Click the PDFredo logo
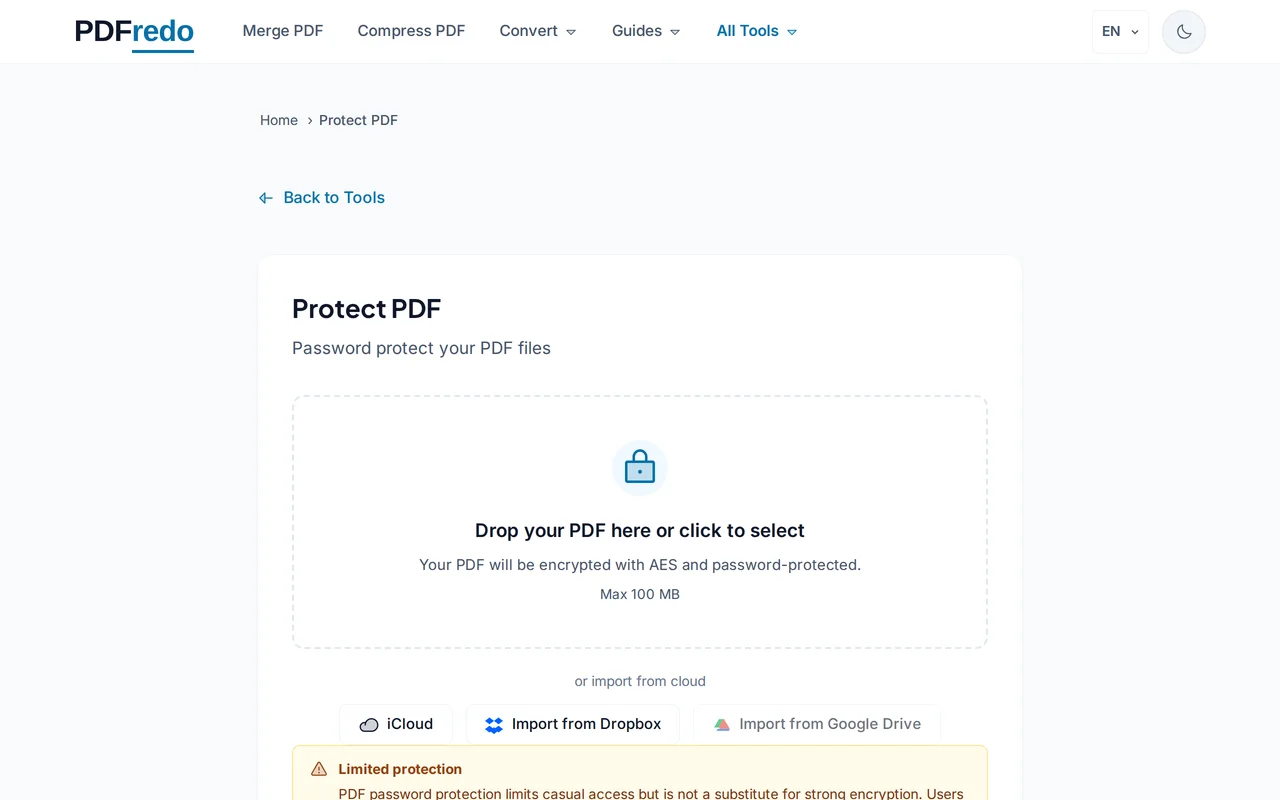Screen dimensions: 1280x800 [134, 31]
